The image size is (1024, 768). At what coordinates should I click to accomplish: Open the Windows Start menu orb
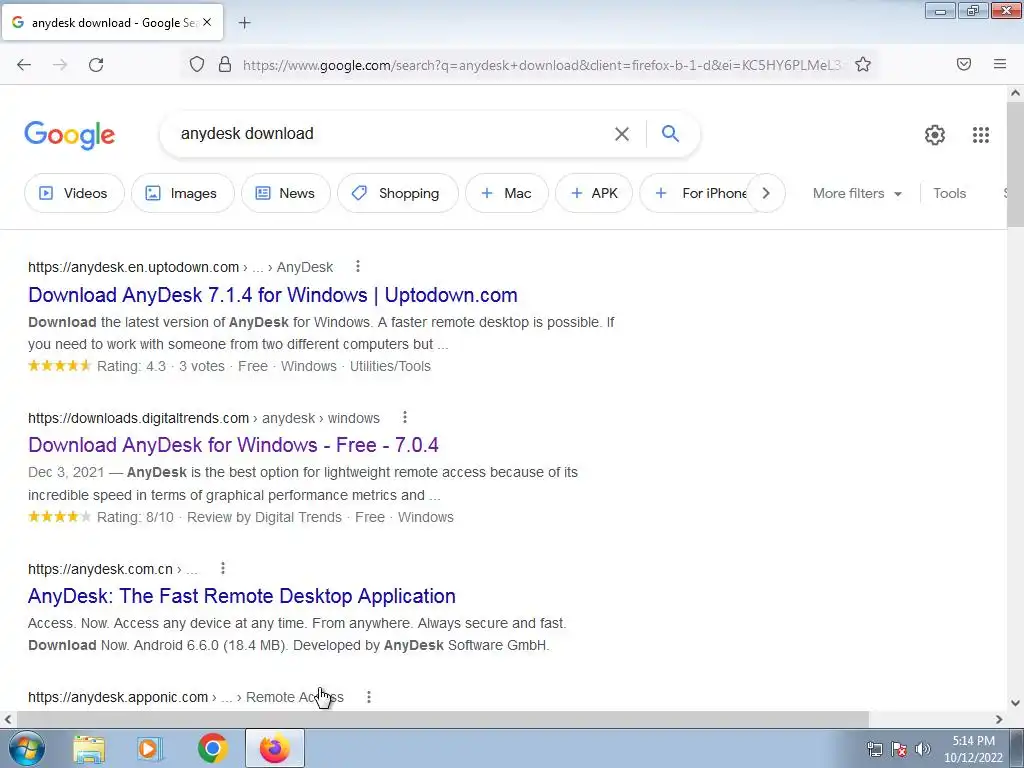(26, 748)
